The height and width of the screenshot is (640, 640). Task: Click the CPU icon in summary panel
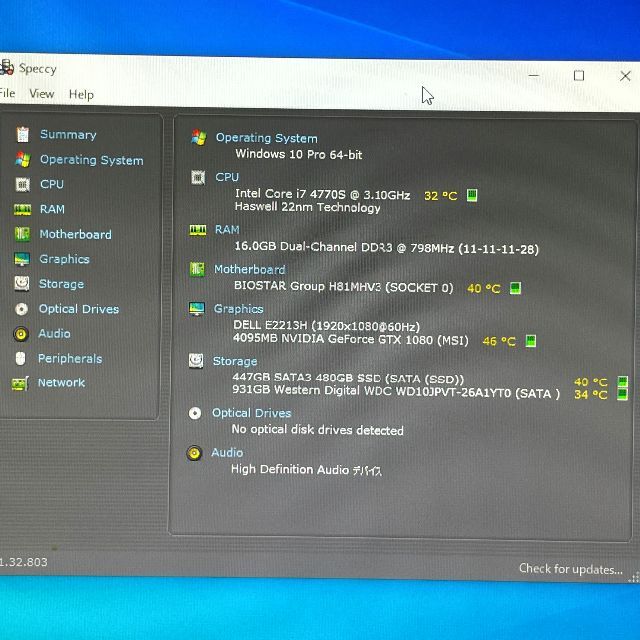[198, 177]
